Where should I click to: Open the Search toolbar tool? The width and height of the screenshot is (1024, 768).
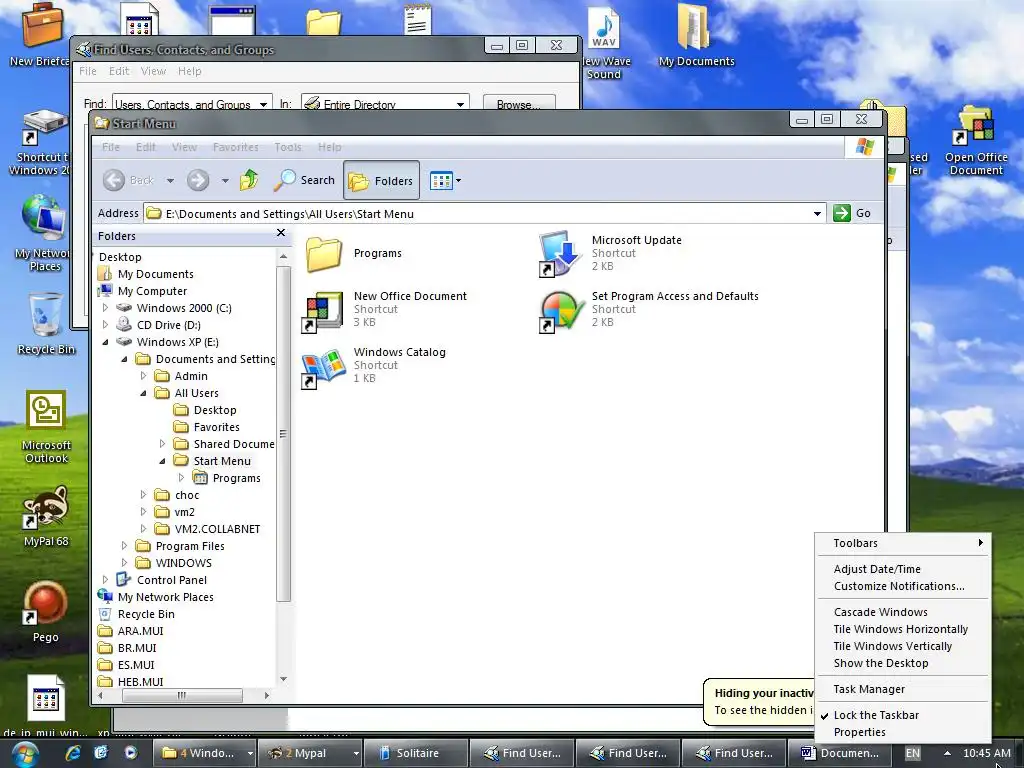point(304,180)
